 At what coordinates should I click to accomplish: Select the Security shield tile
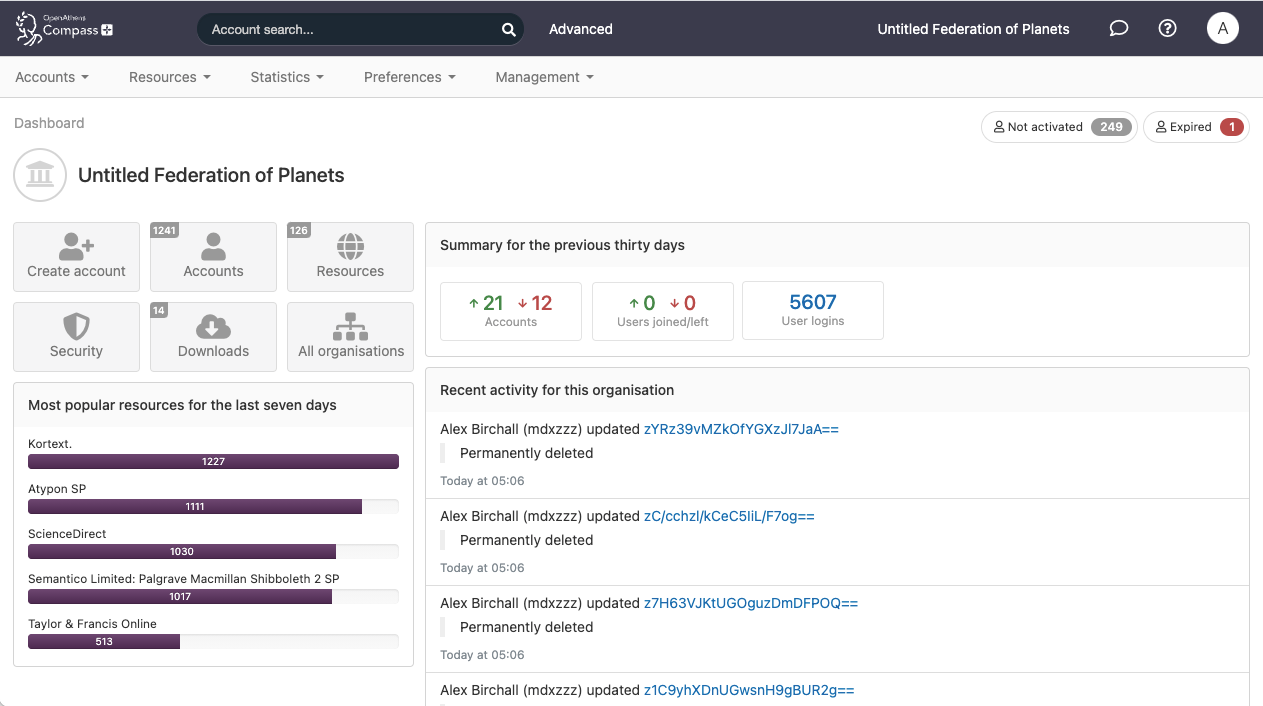pyautogui.click(x=76, y=337)
